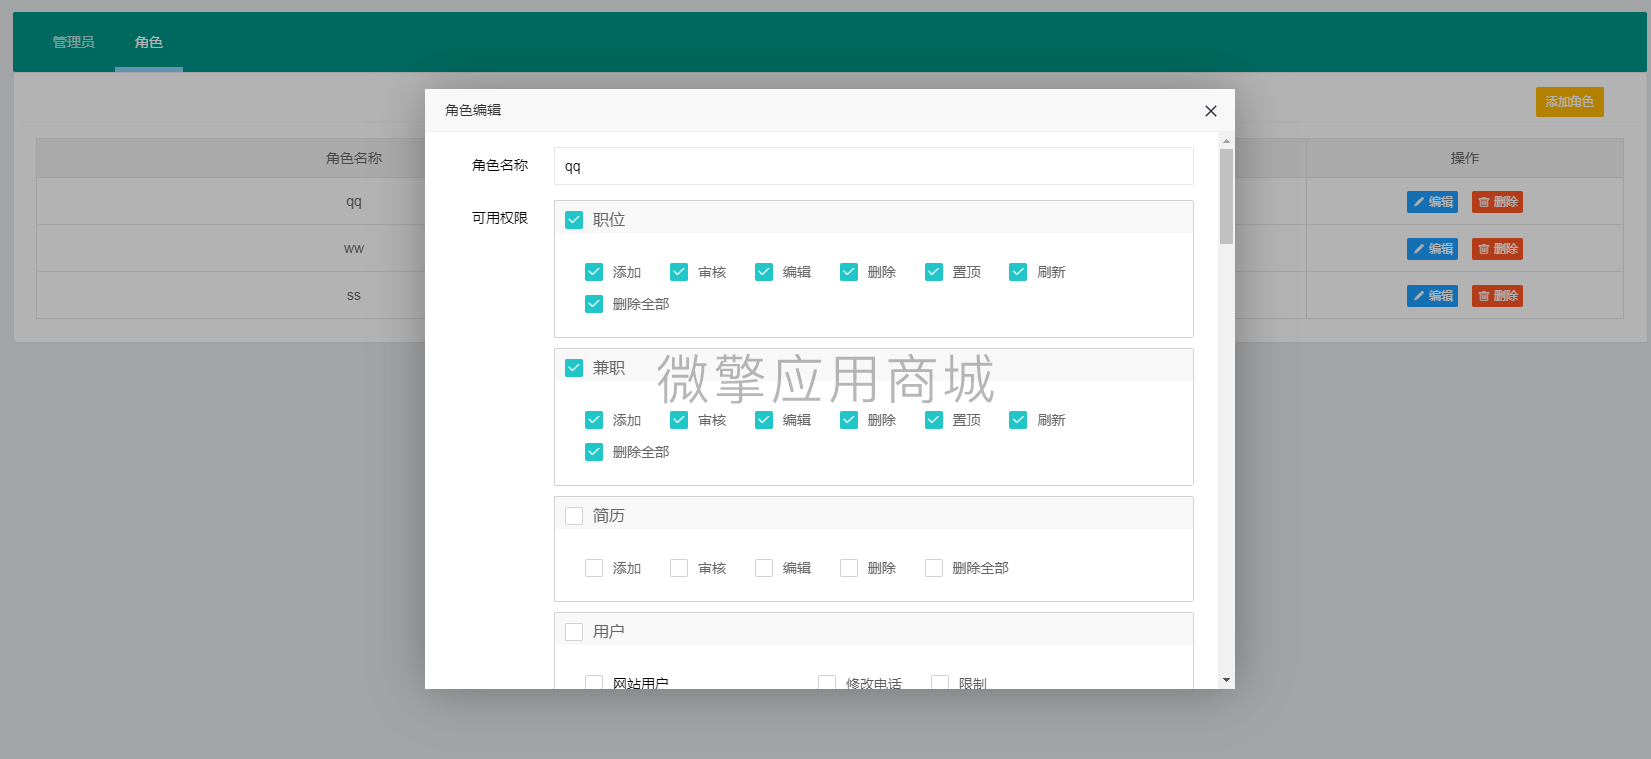This screenshot has width=1651, height=759.
Task: Uncheck 审核 under 职位
Action: pos(679,272)
